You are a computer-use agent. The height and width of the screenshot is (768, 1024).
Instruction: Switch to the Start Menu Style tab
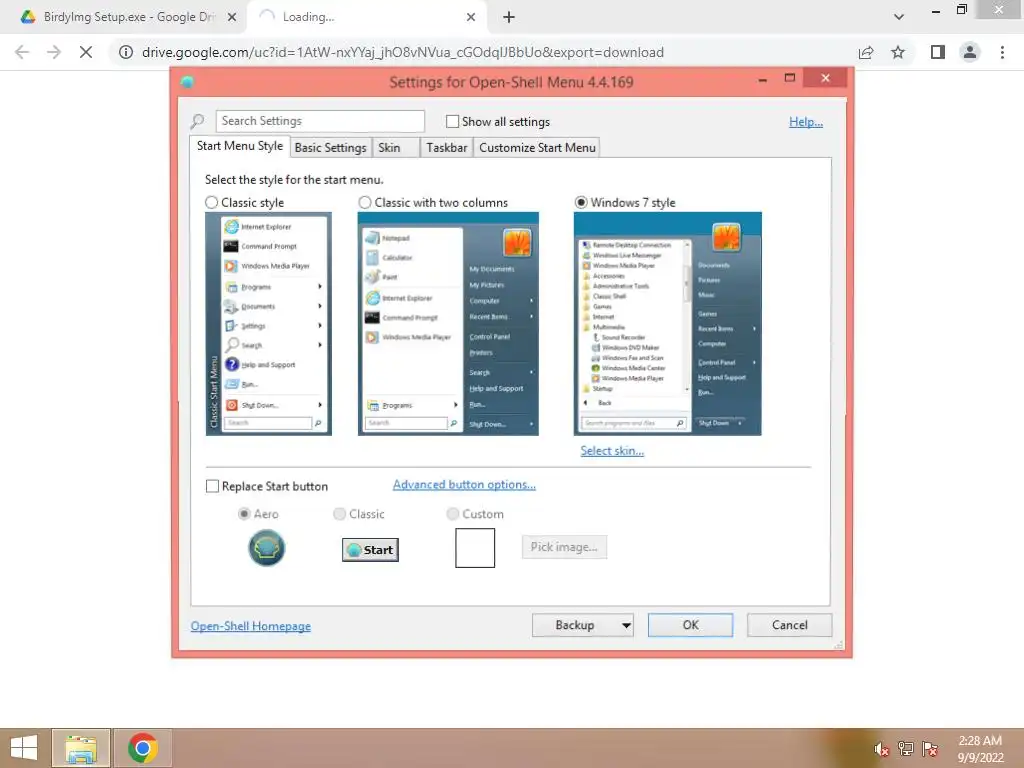[x=240, y=146]
